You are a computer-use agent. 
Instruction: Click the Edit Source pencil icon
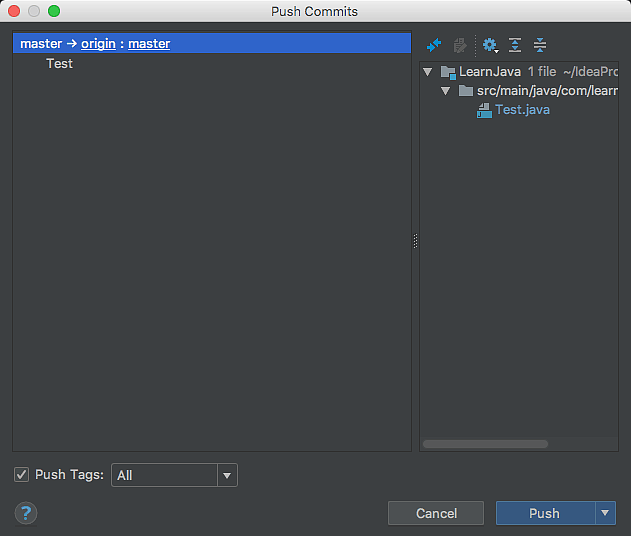(460, 45)
